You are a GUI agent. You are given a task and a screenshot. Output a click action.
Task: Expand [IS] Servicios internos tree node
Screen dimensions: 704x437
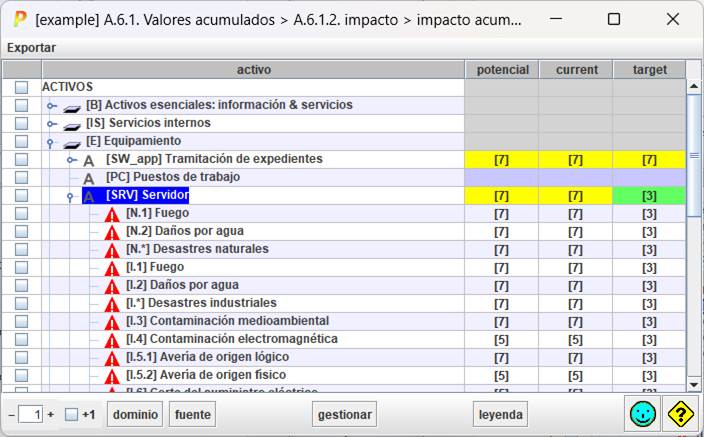click(52, 124)
